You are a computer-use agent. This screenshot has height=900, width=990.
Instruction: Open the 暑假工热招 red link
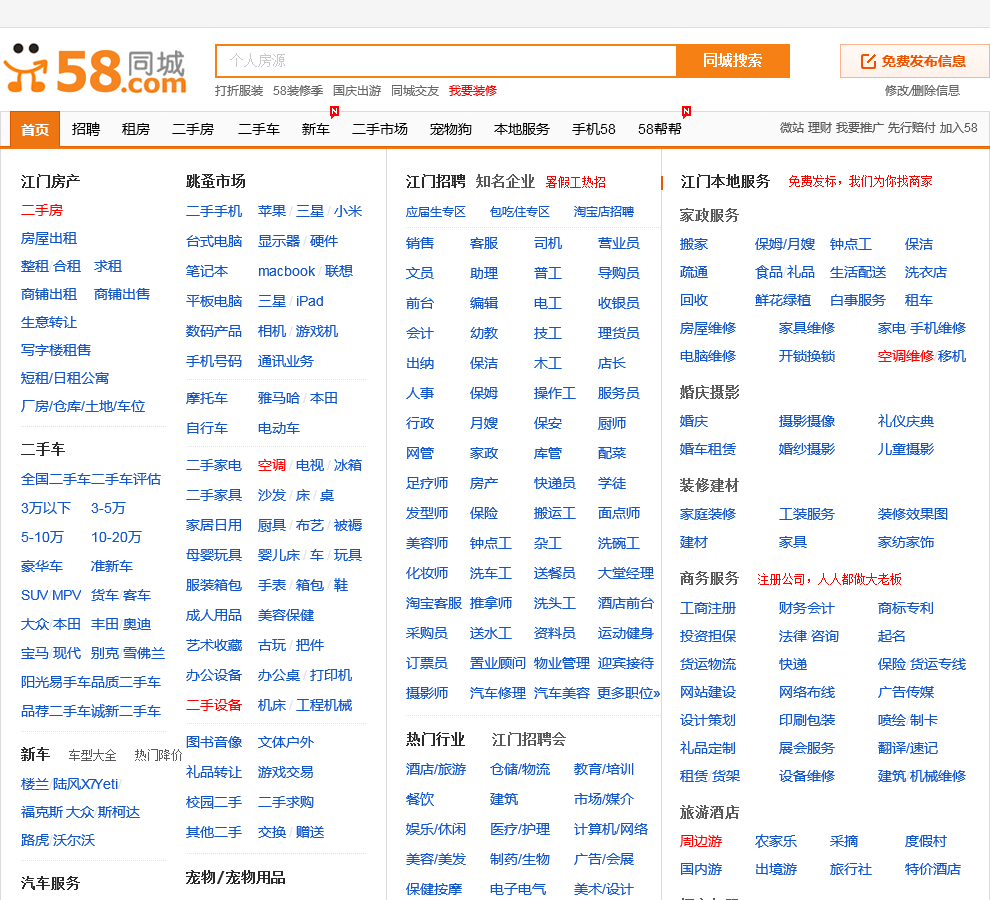point(575,183)
